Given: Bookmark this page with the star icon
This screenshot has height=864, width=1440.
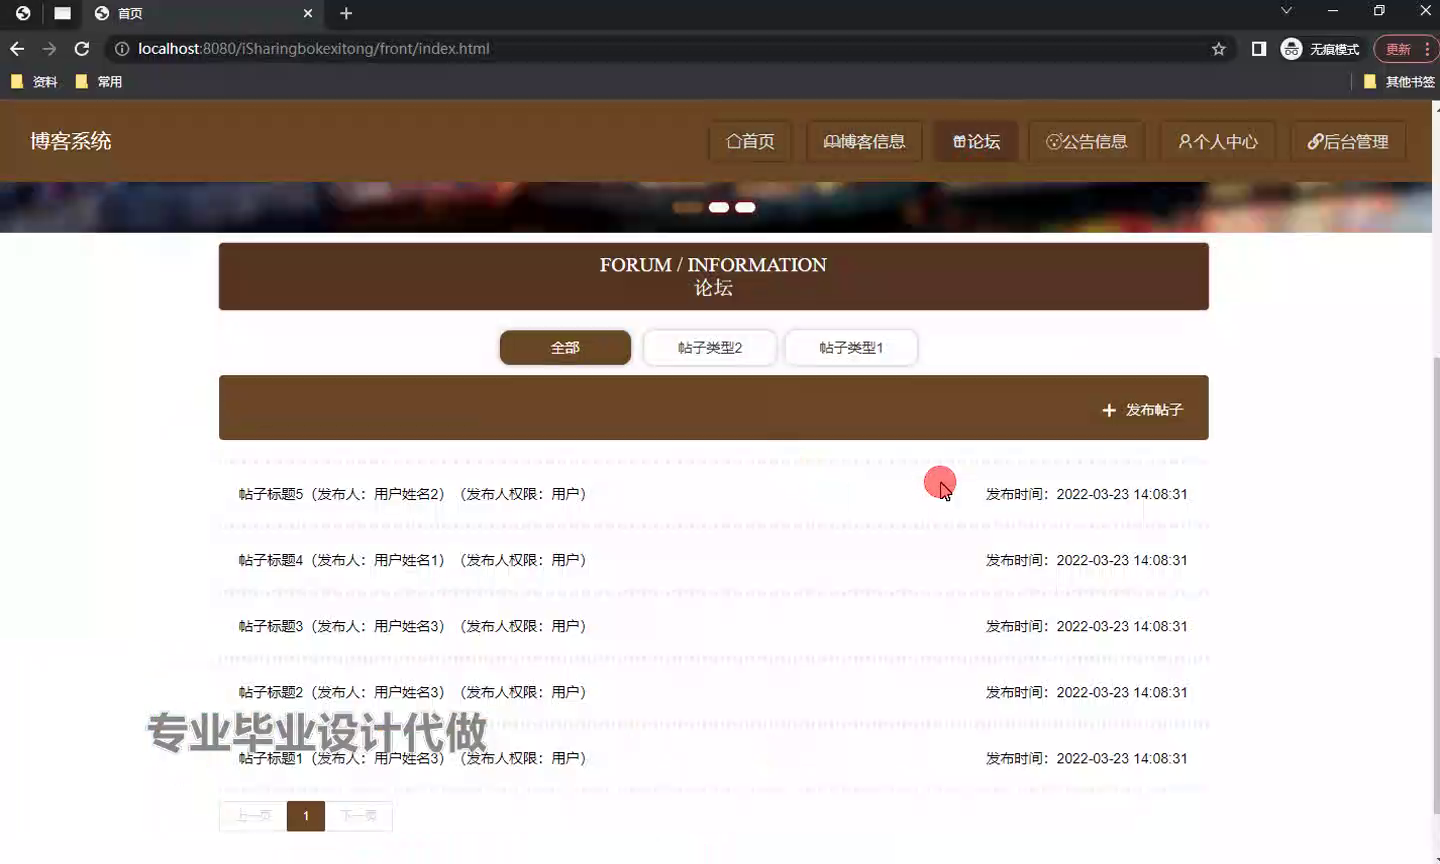Looking at the screenshot, I should [1218, 48].
